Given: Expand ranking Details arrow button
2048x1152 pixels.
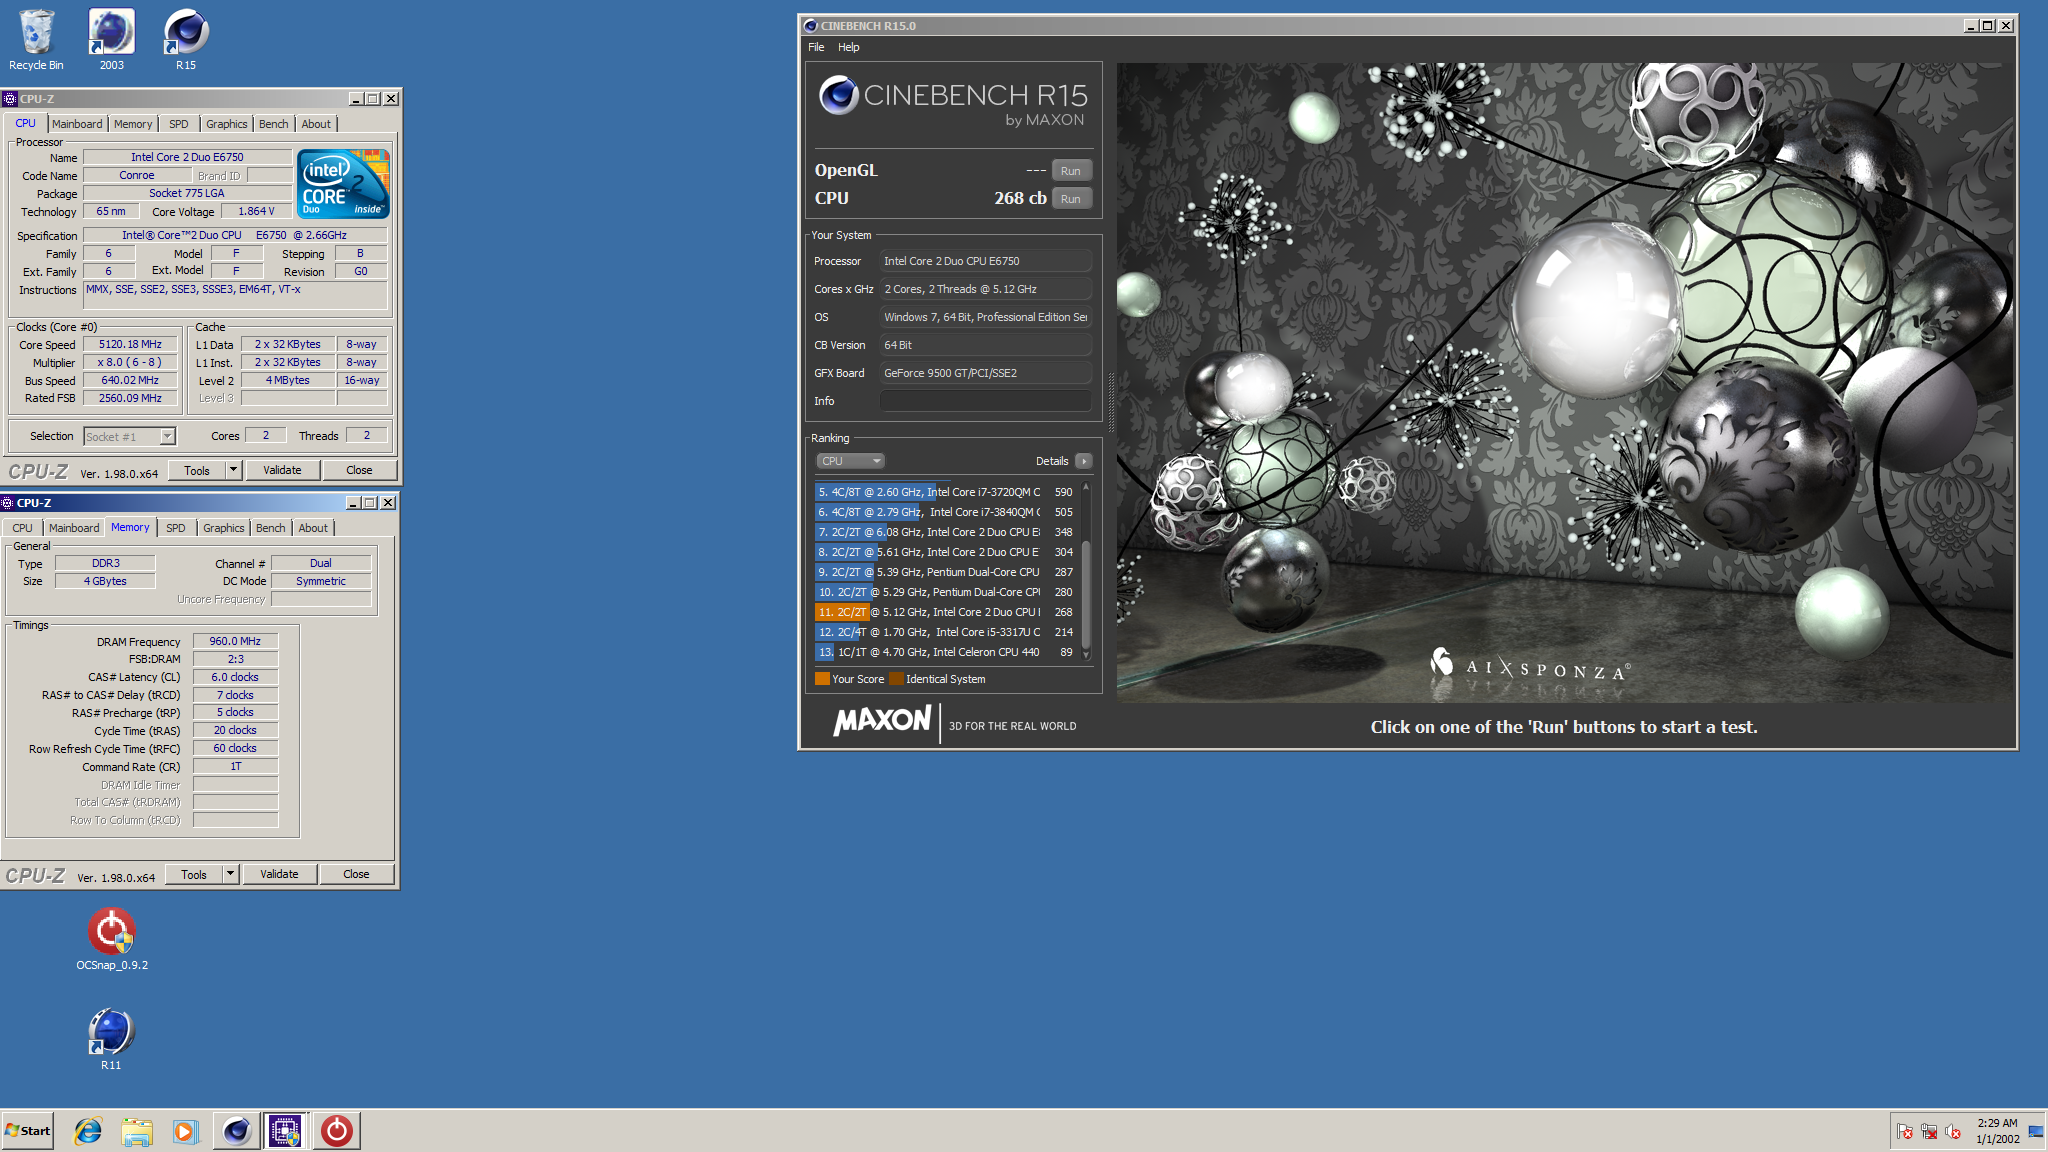Looking at the screenshot, I should [x=1083, y=461].
